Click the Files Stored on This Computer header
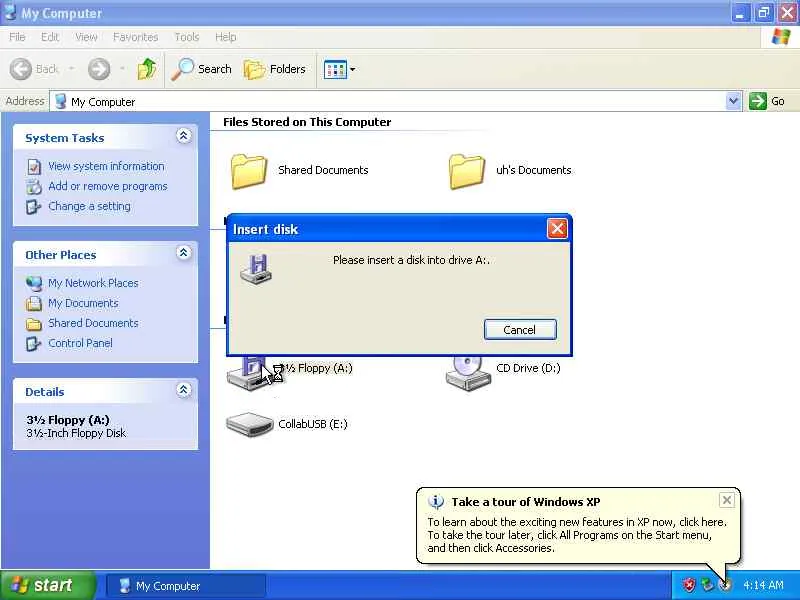Viewport: 800px width, 600px height. 307,122
